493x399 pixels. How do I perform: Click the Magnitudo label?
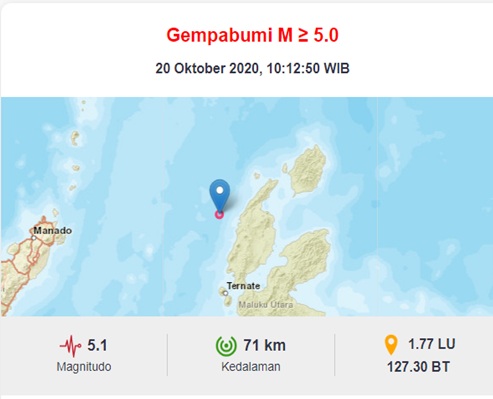[84, 367]
